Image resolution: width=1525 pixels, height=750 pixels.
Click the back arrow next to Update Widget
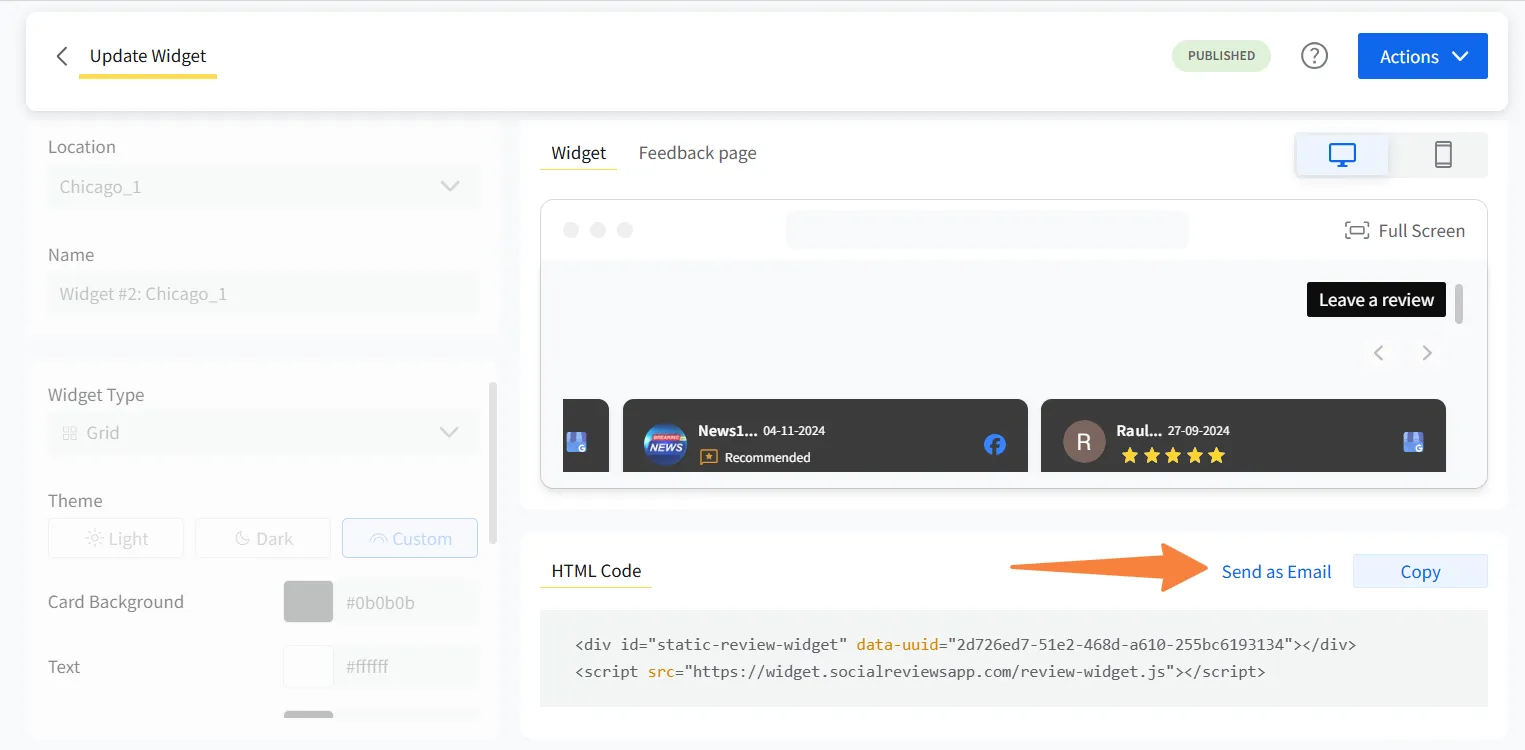tap(62, 56)
